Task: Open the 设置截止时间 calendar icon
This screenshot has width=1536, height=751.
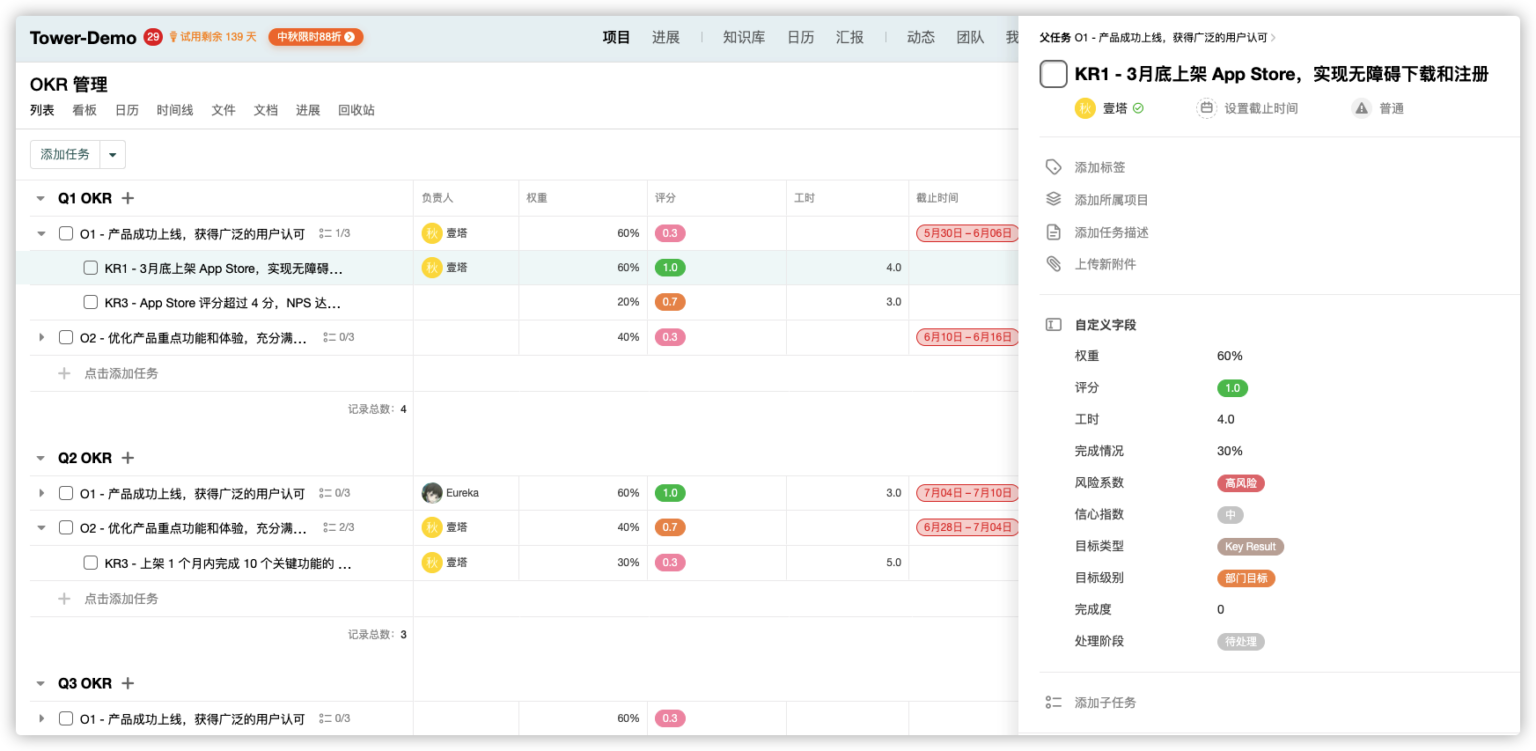Action: (x=1208, y=108)
